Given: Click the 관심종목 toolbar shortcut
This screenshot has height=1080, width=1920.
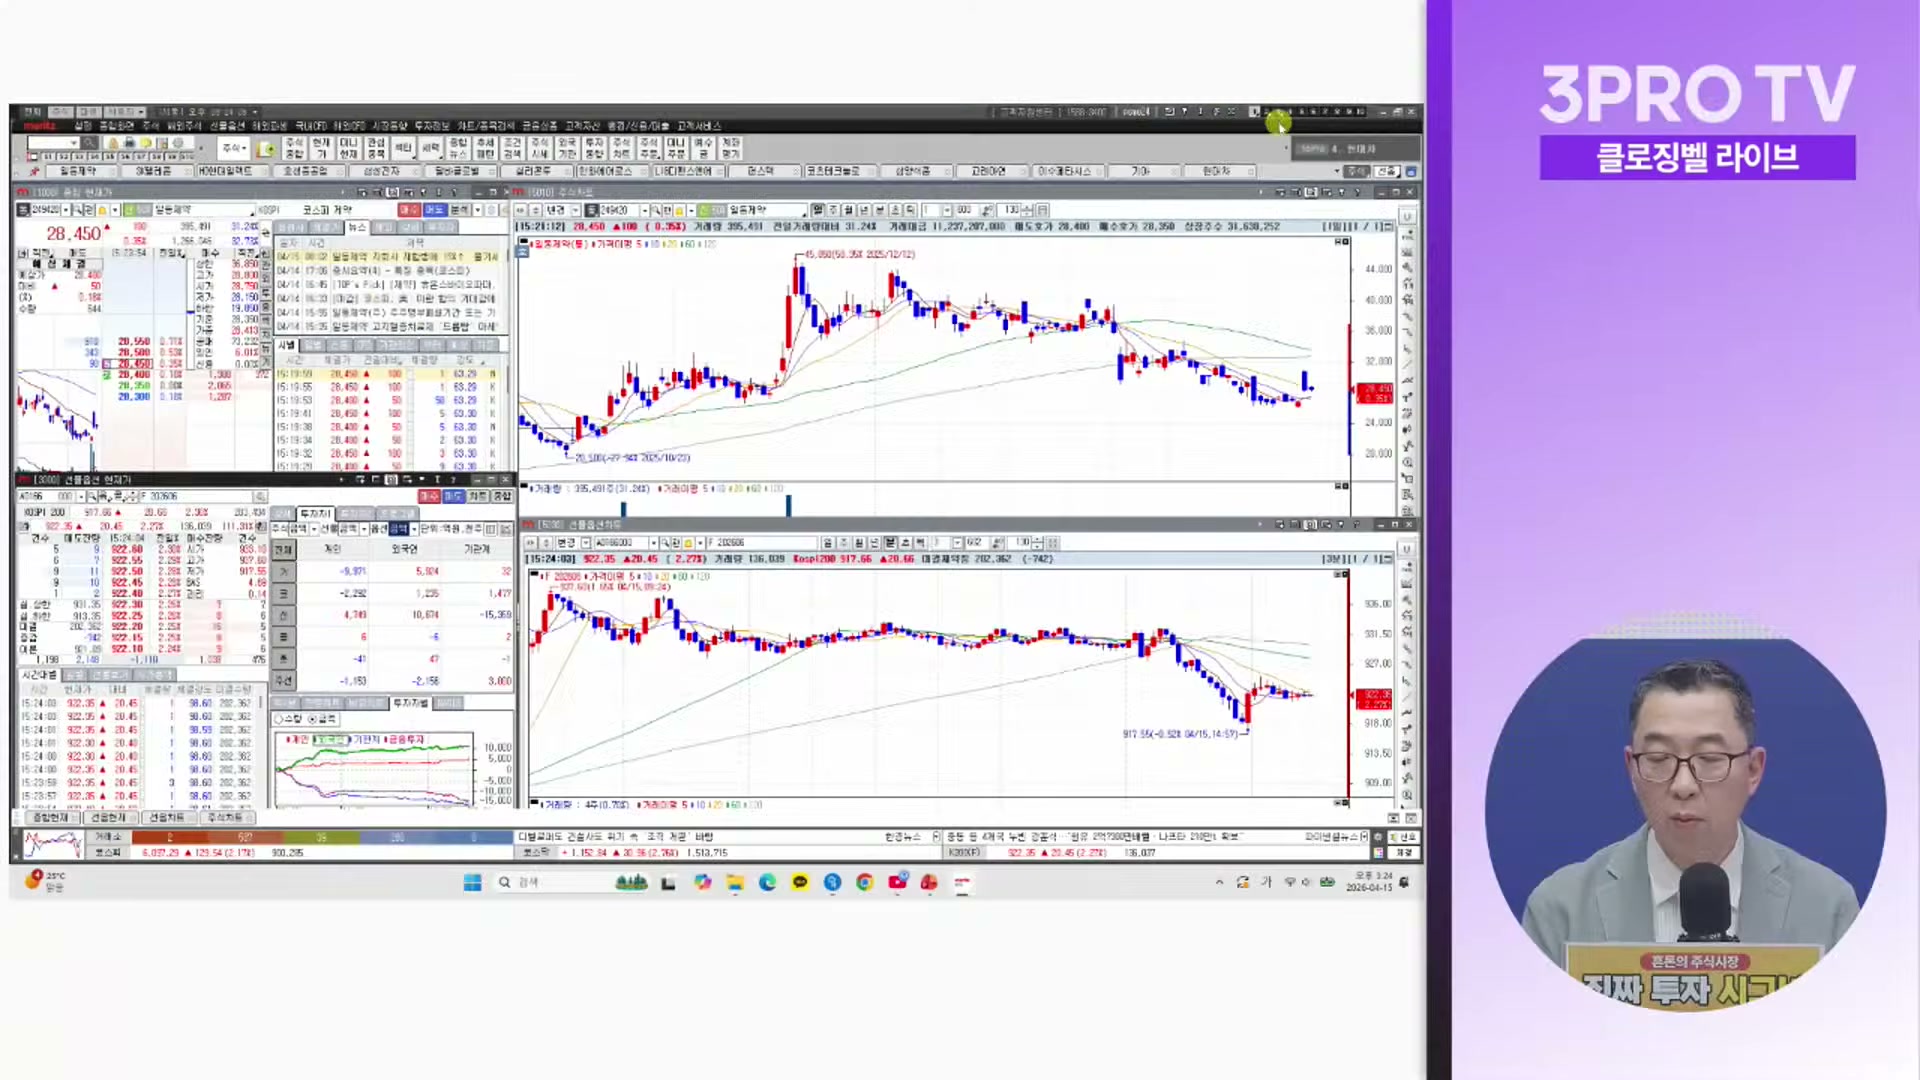Looking at the screenshot, I should click(376, 148).
